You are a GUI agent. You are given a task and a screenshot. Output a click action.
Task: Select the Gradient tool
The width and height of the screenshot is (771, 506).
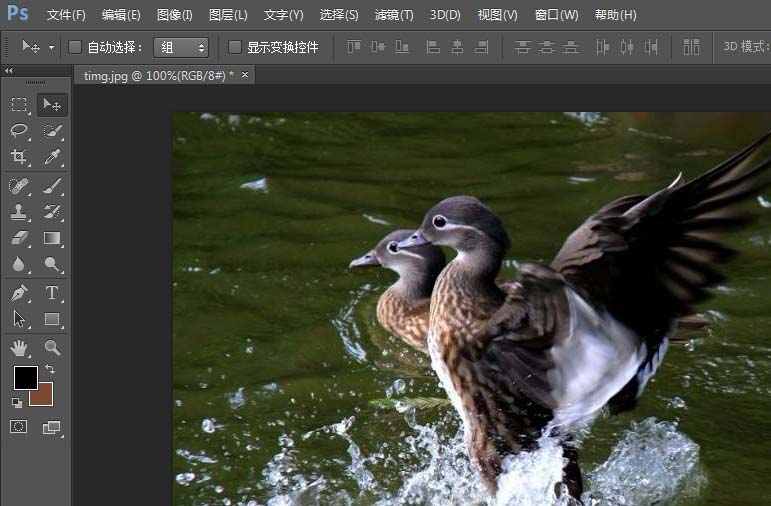52,238
